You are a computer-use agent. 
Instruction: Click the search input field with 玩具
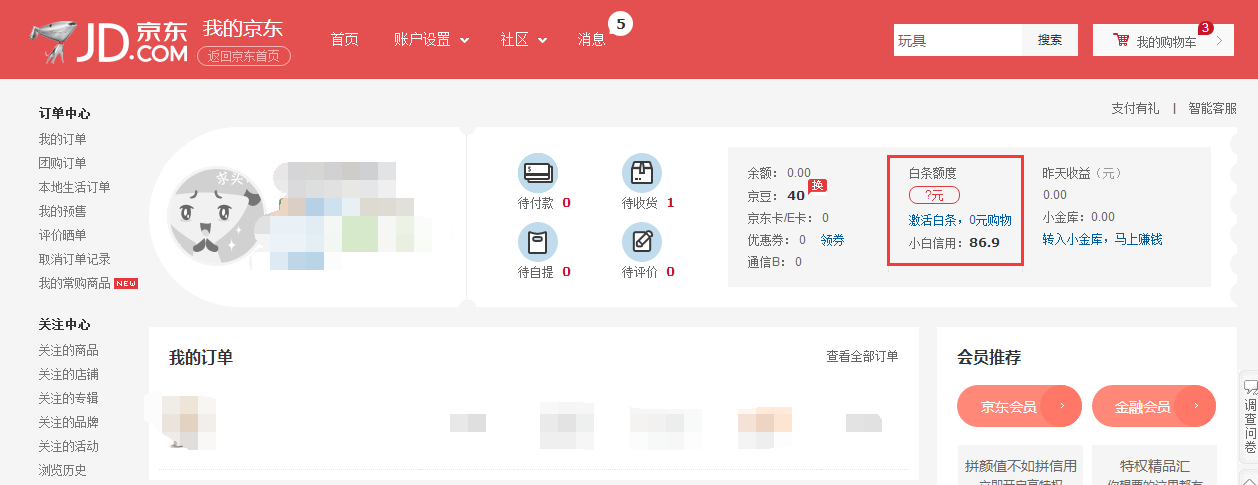coord(958,40)
